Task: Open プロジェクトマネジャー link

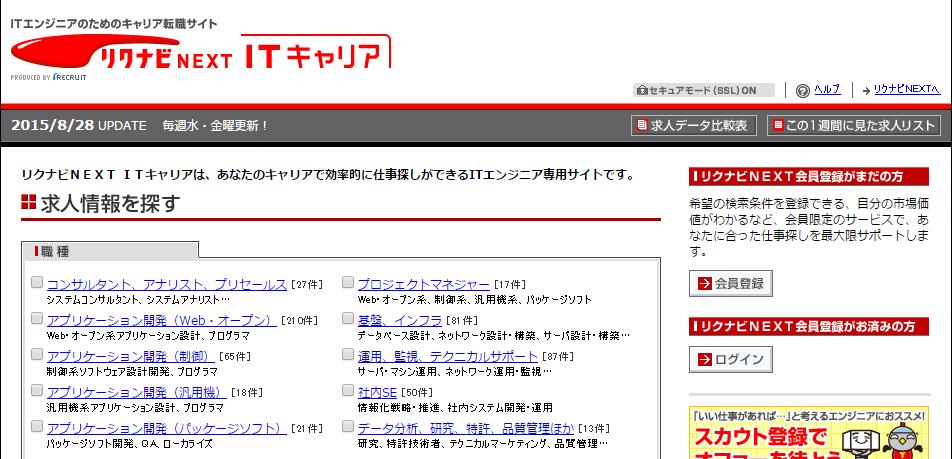Action: click(423, 284)
